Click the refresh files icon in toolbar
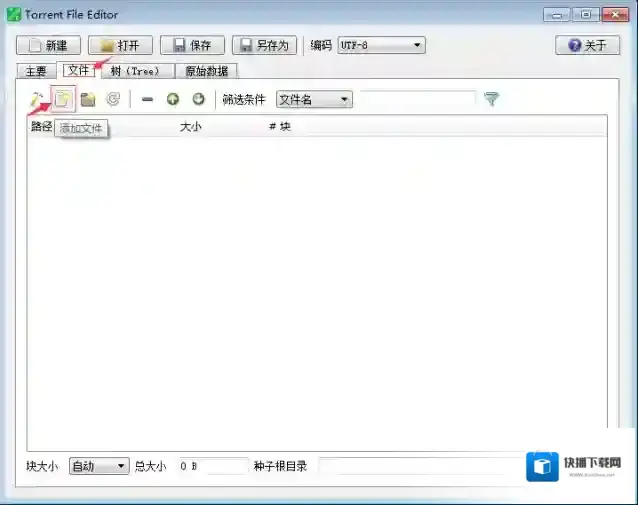 click(113, 99)
